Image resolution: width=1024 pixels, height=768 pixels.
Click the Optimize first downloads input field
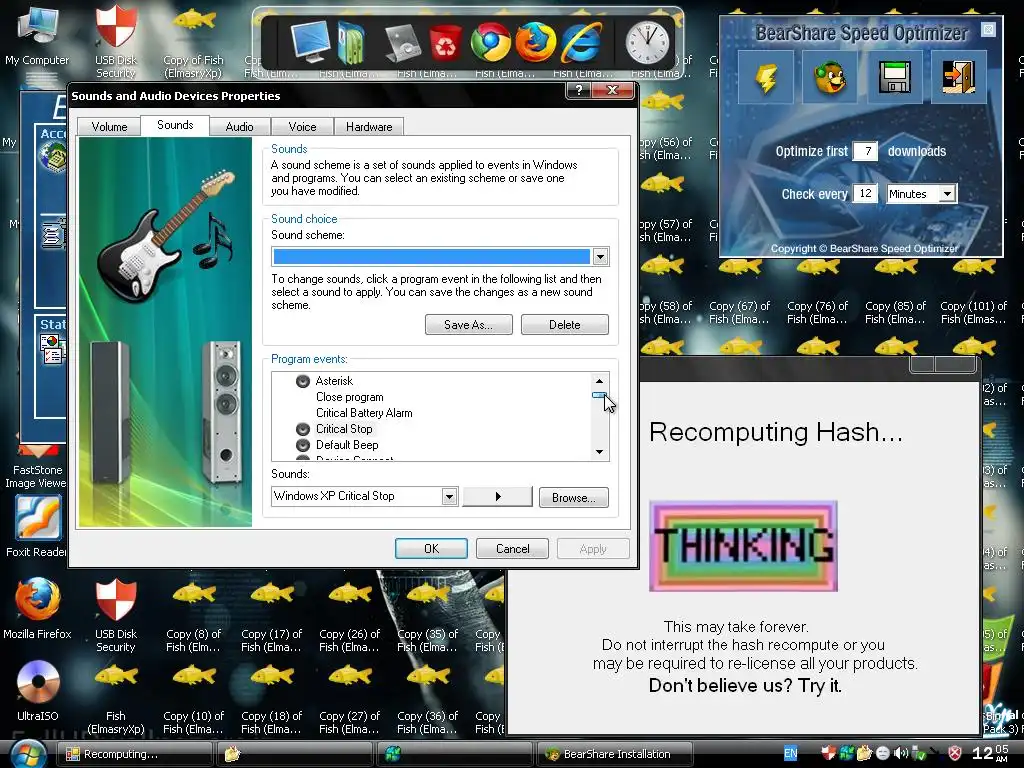coord(865,151)
